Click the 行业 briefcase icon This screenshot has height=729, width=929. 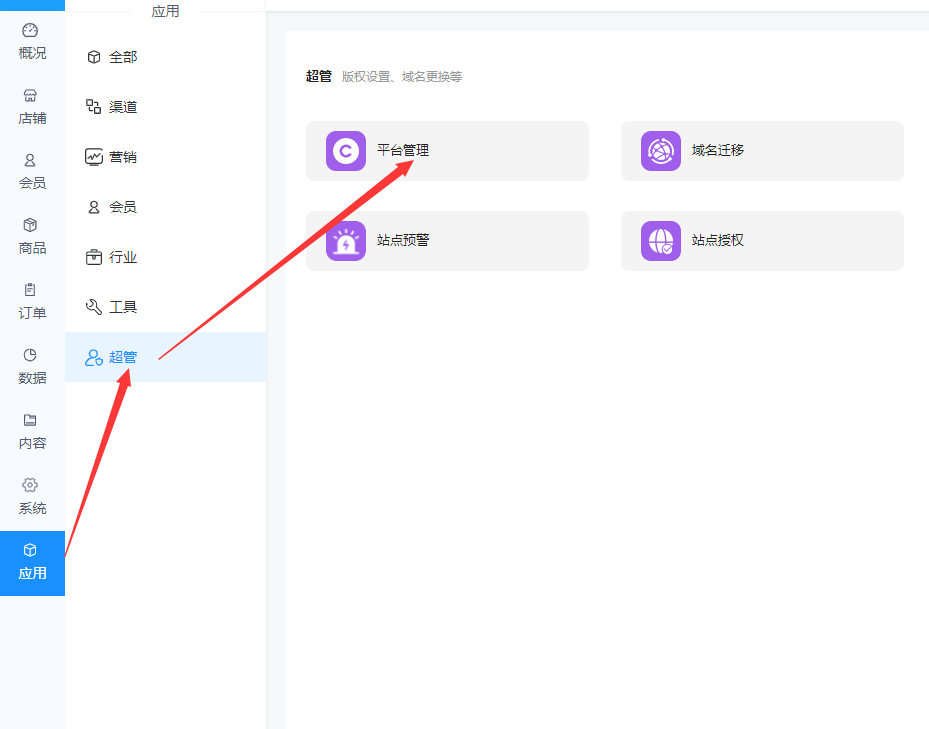tap(94, 257)
